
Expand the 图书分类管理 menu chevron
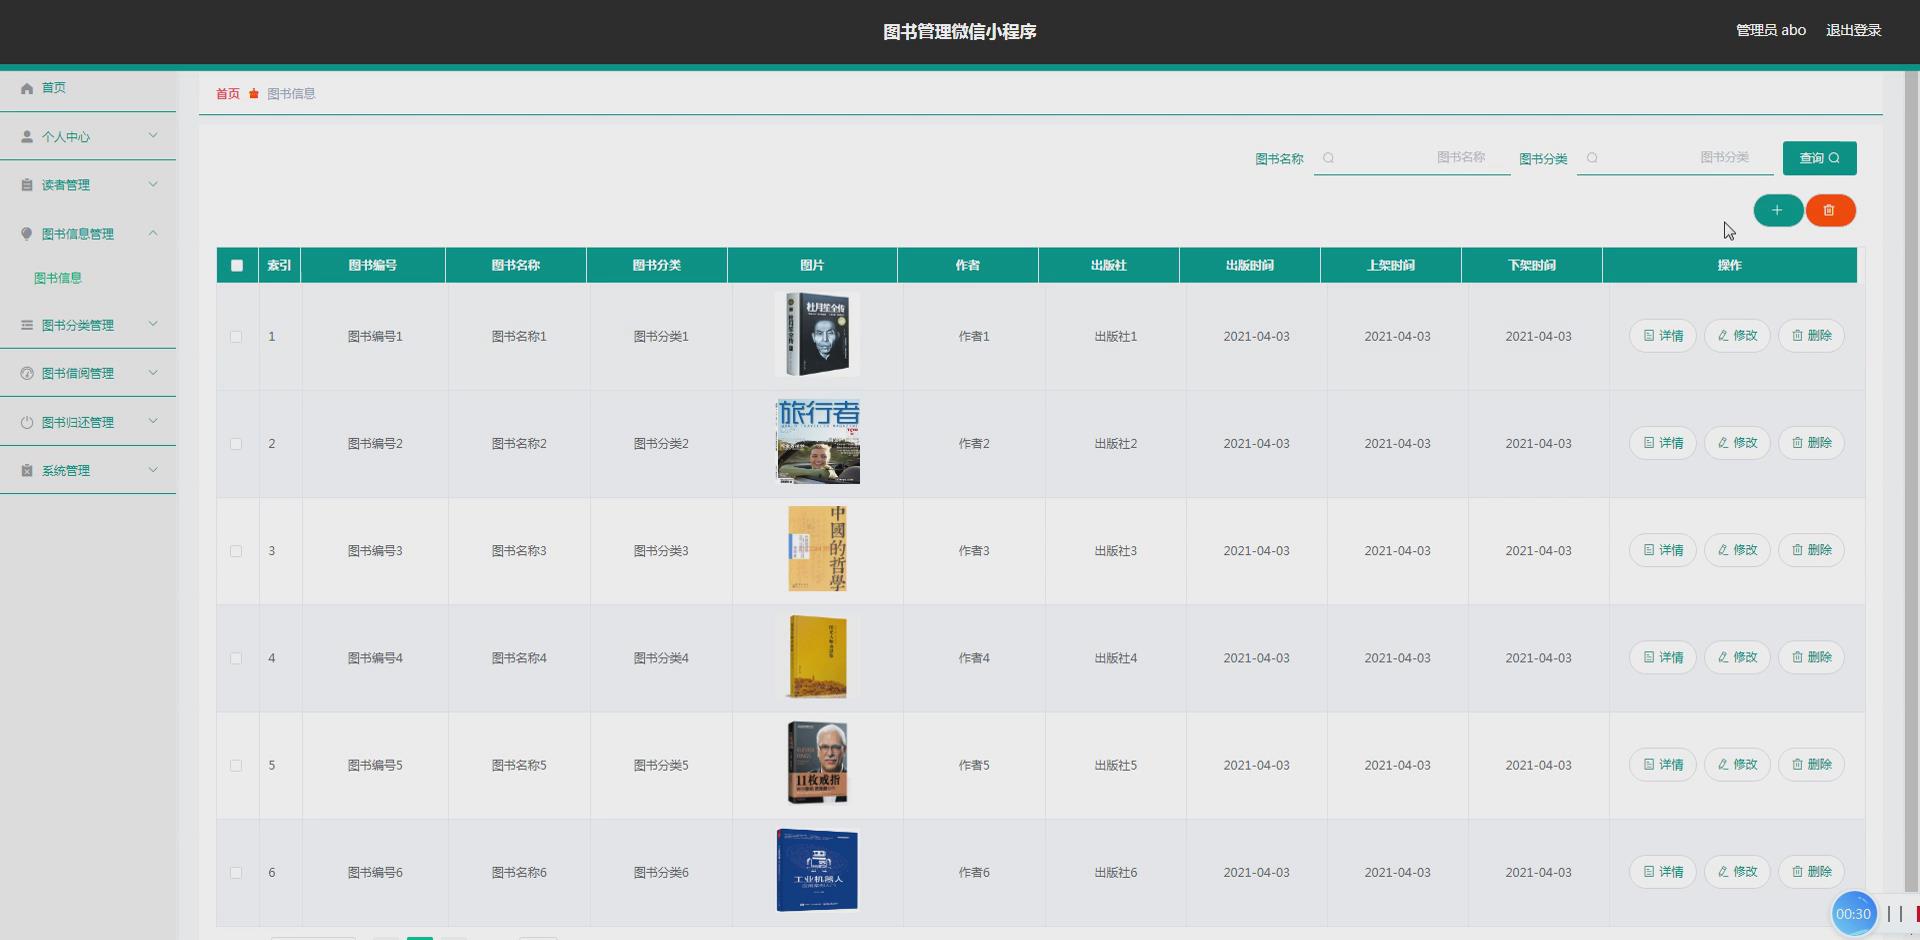point(153,323)
